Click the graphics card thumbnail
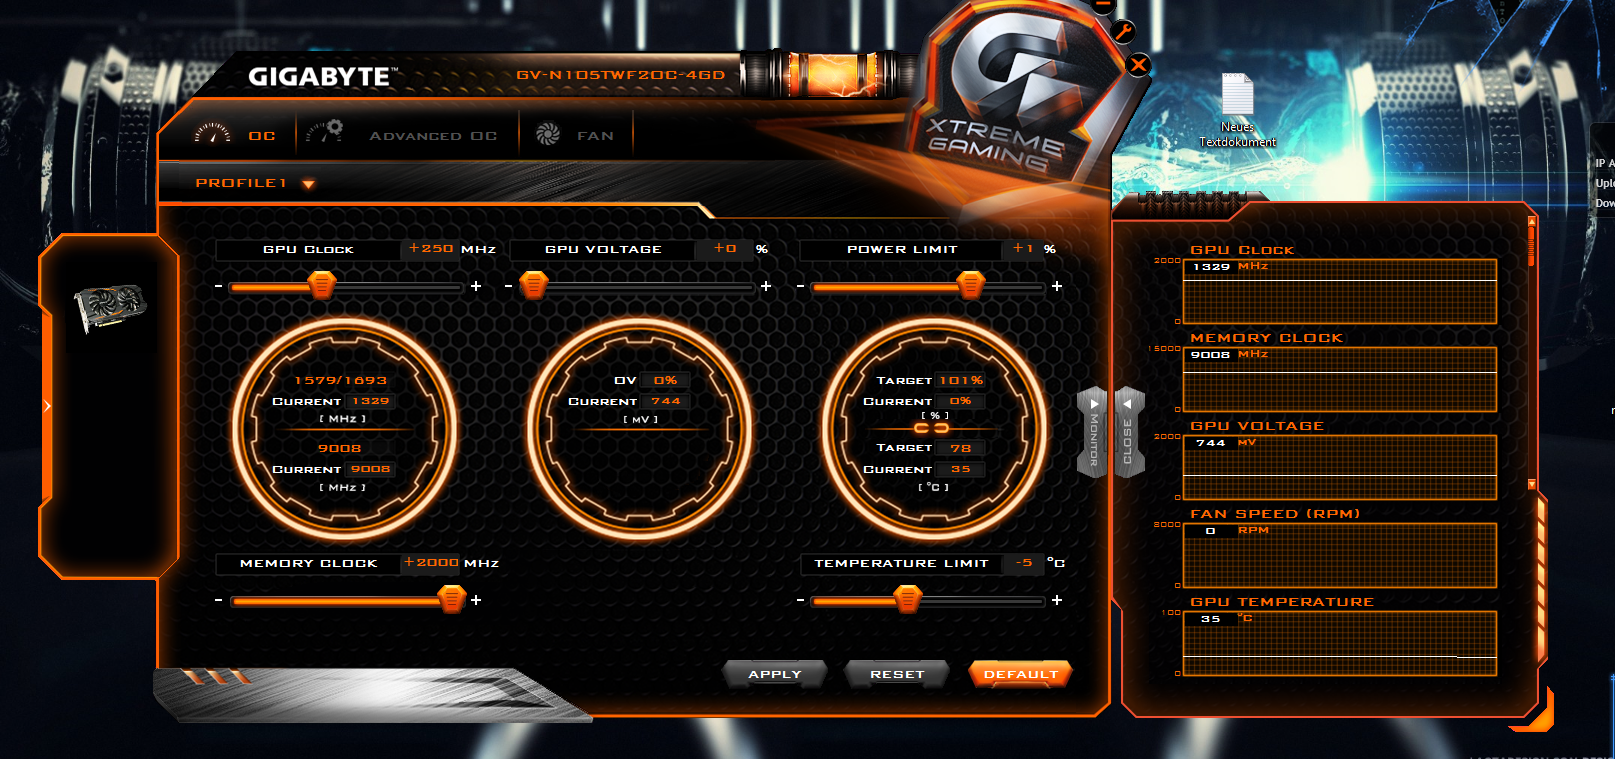 click(x=110, y=307)
